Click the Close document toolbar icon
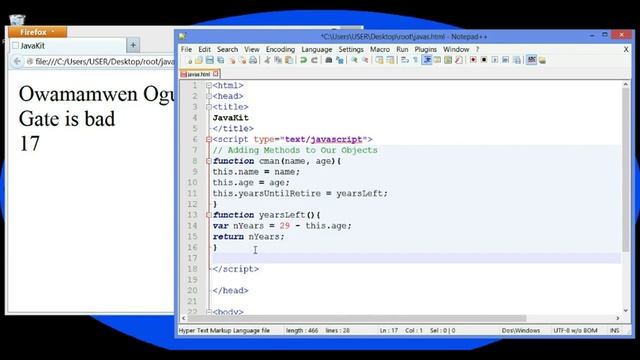 tap(231, 60)
